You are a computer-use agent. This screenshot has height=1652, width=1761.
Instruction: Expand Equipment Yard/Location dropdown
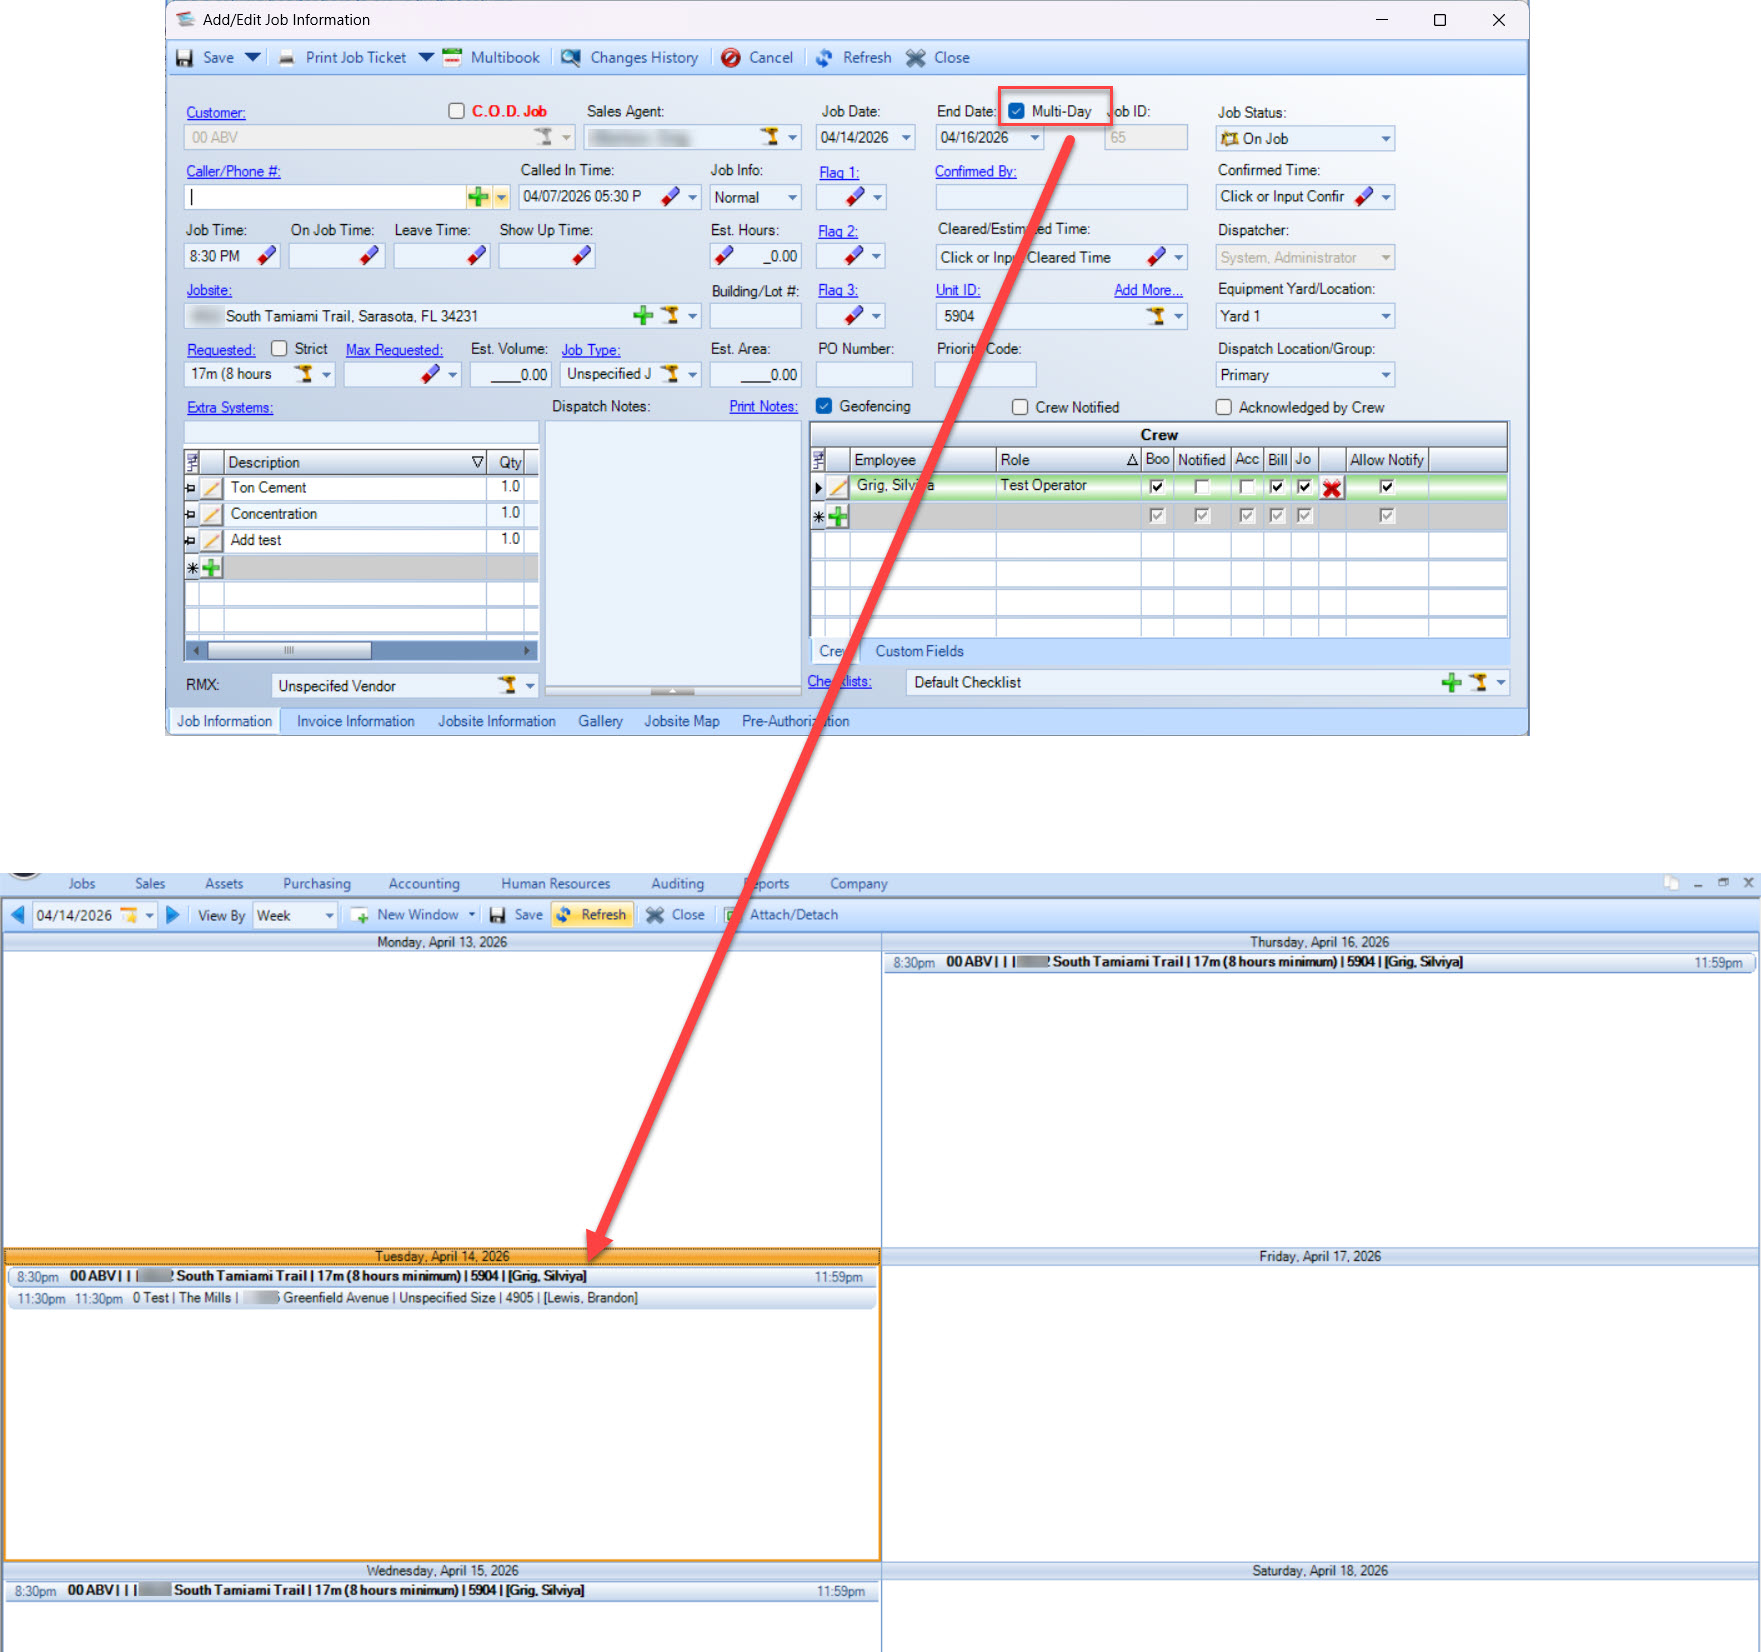[x=1385, y=316]
